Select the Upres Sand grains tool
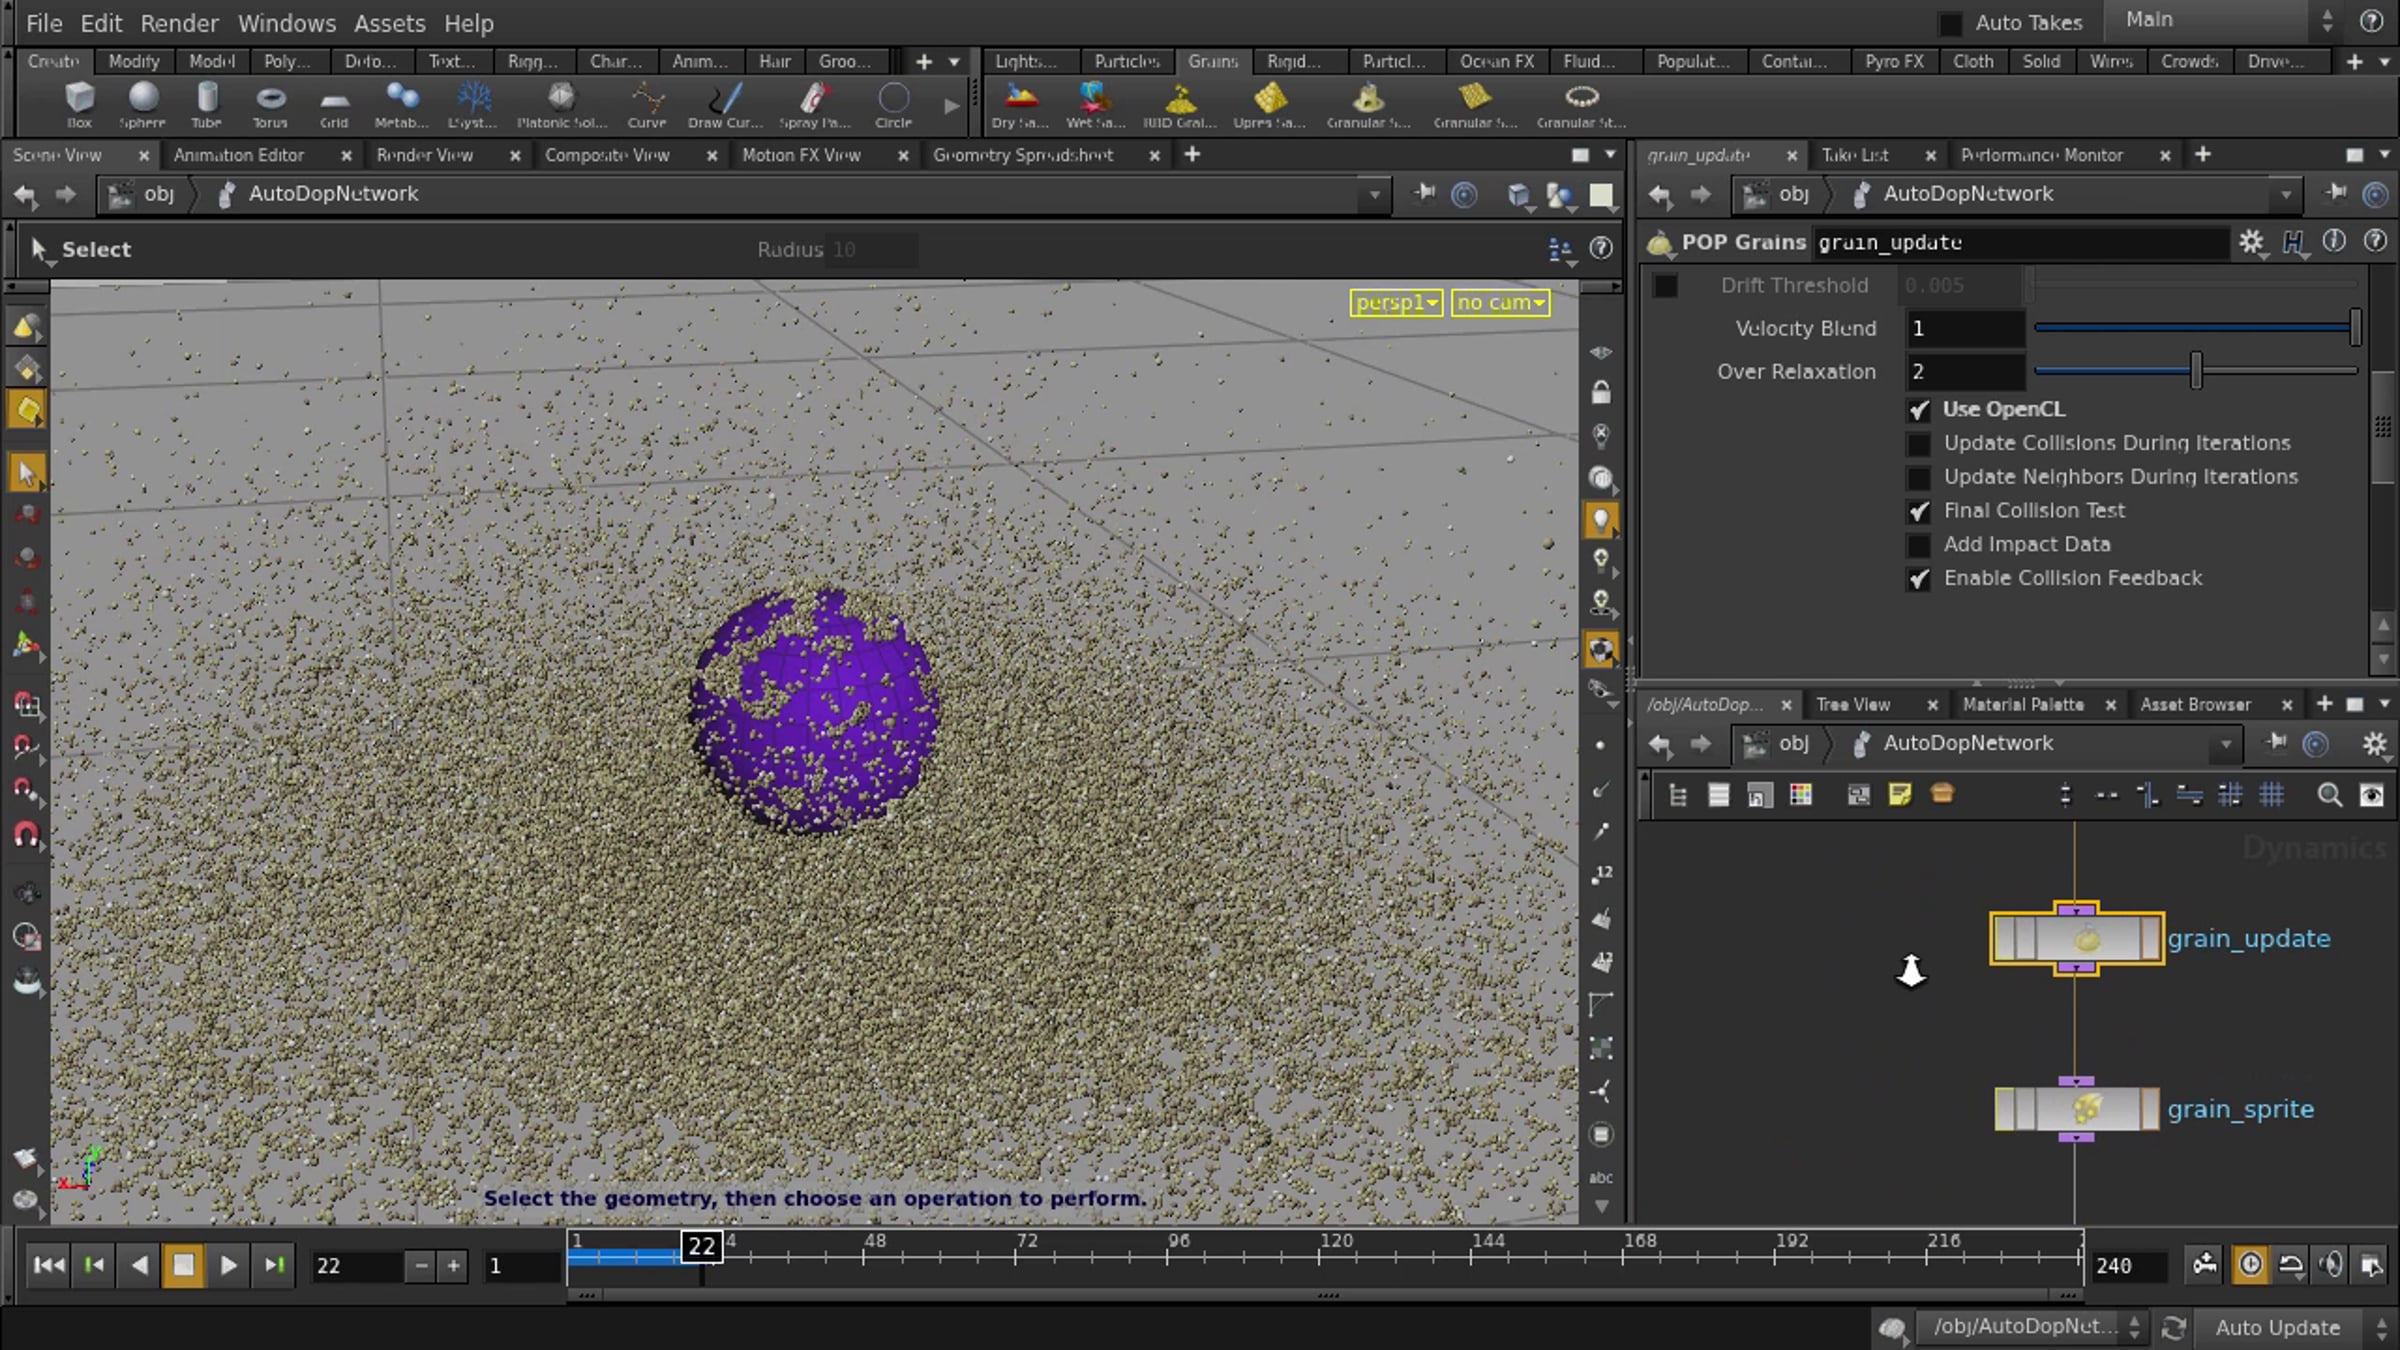The height and width of the screenshot is (1350, 2400). (x=1270, y=105)
